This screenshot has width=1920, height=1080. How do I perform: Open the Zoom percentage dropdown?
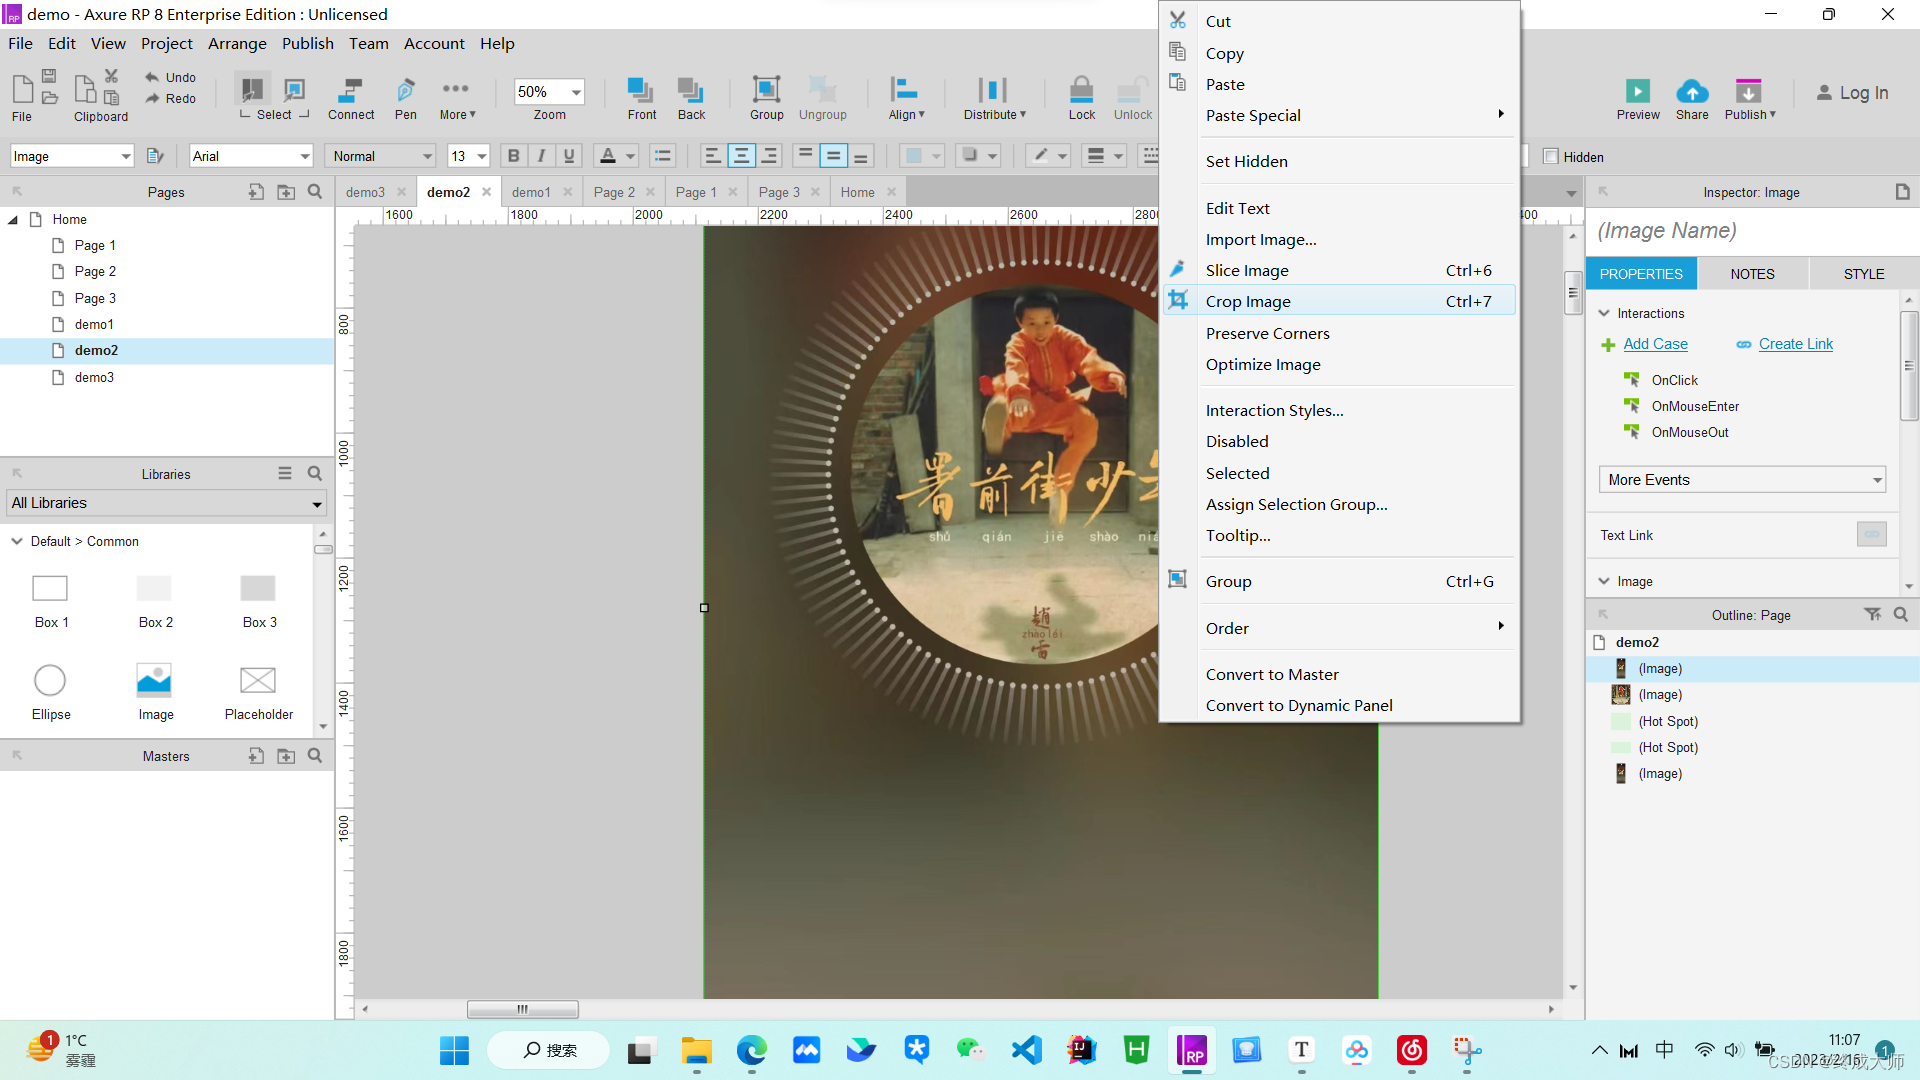pos(576,92)
